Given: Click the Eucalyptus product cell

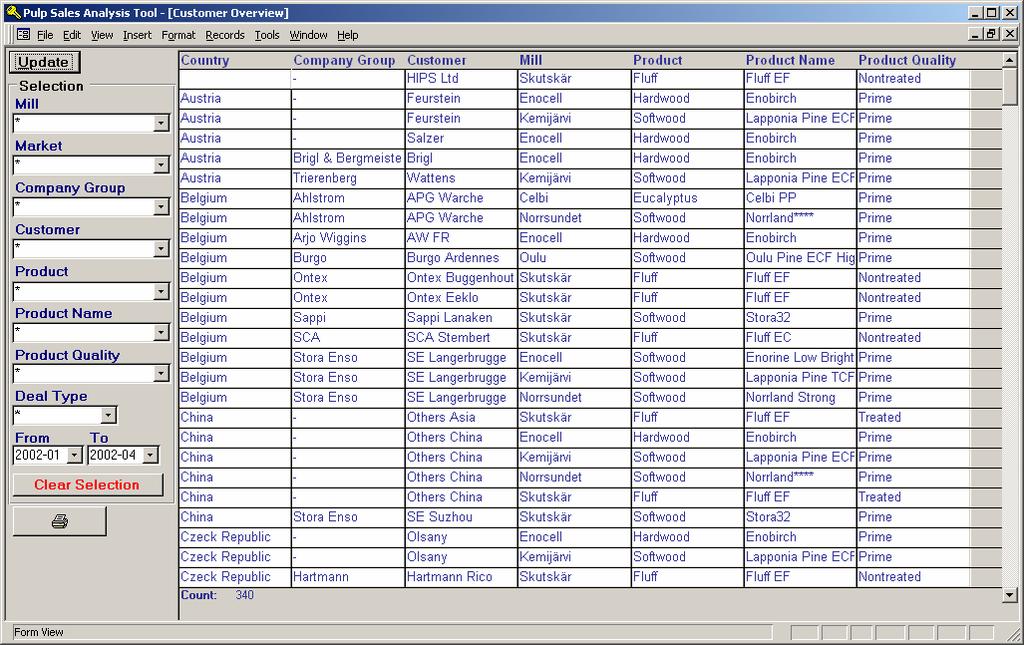Looking at the screenshot, I should 687,198.
